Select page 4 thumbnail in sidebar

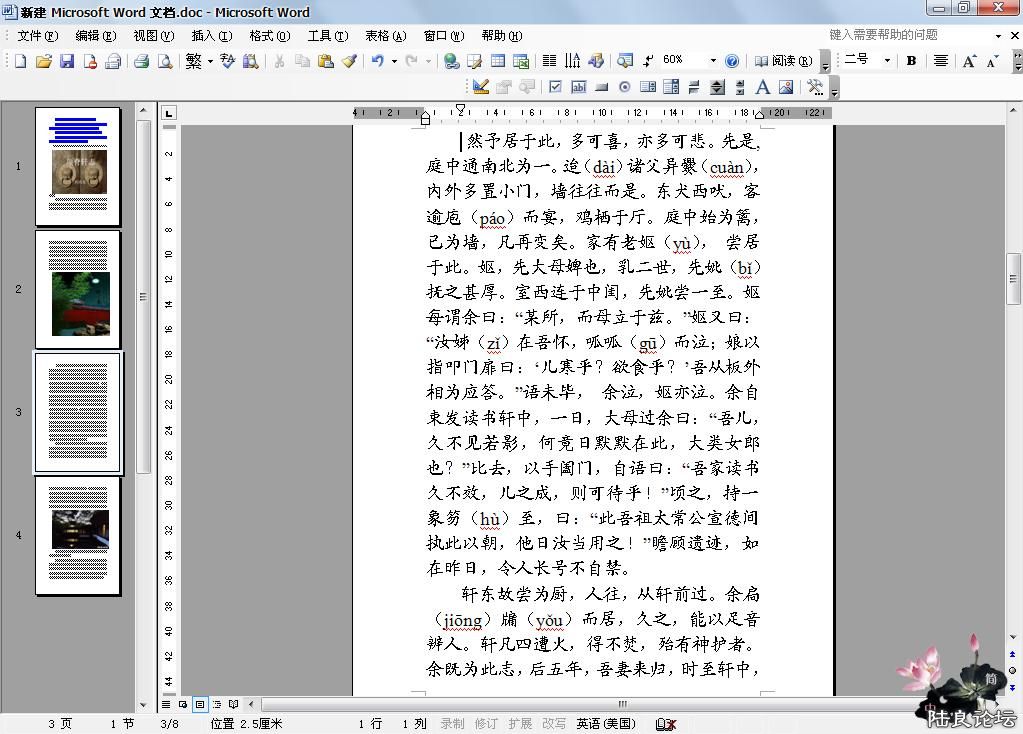78,535
